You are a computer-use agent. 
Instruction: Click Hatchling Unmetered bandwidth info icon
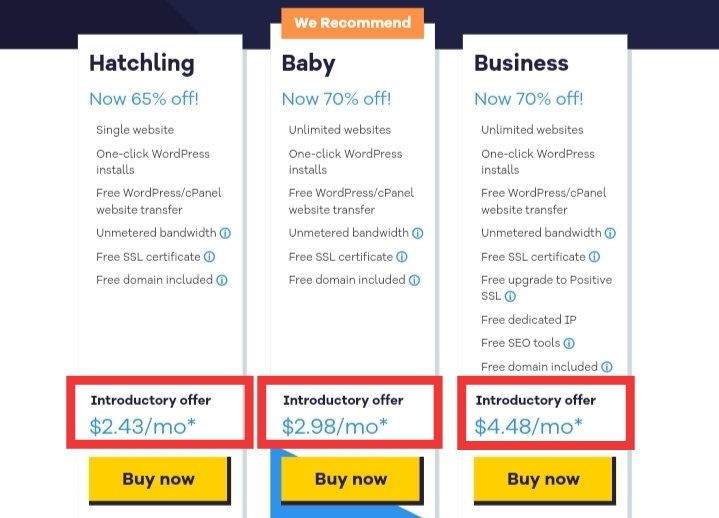tap(225, 233)
